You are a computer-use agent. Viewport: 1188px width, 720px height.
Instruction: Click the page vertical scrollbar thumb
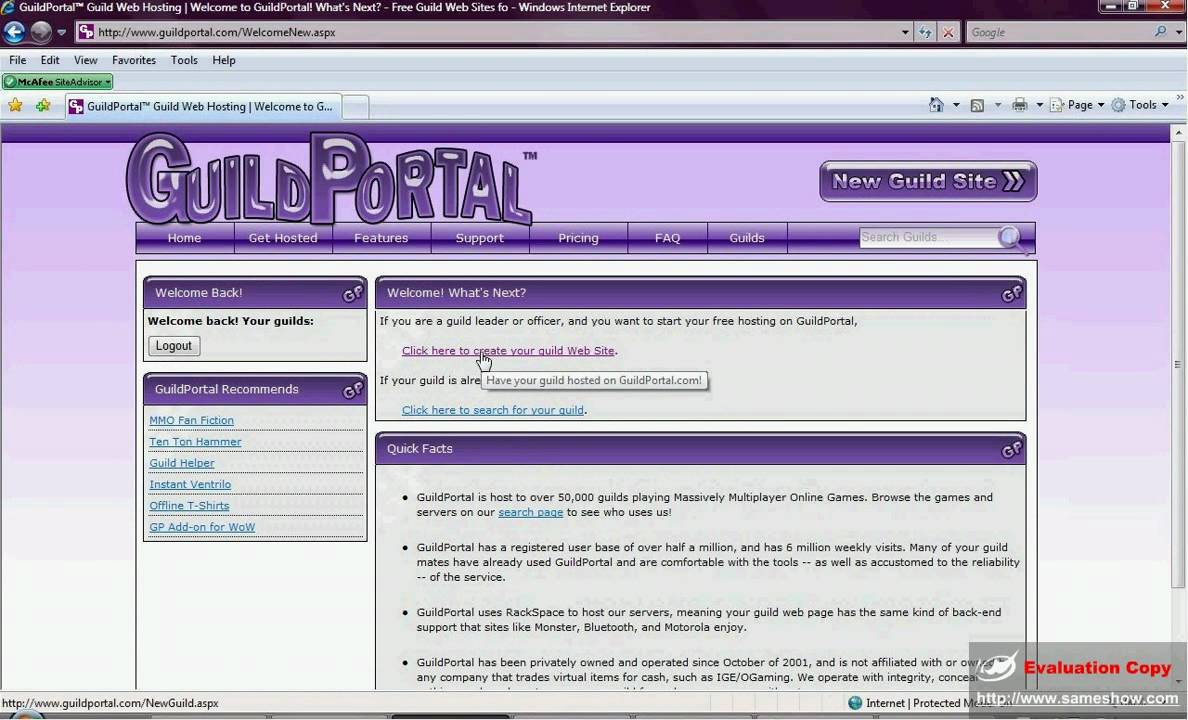[1178, 365]
